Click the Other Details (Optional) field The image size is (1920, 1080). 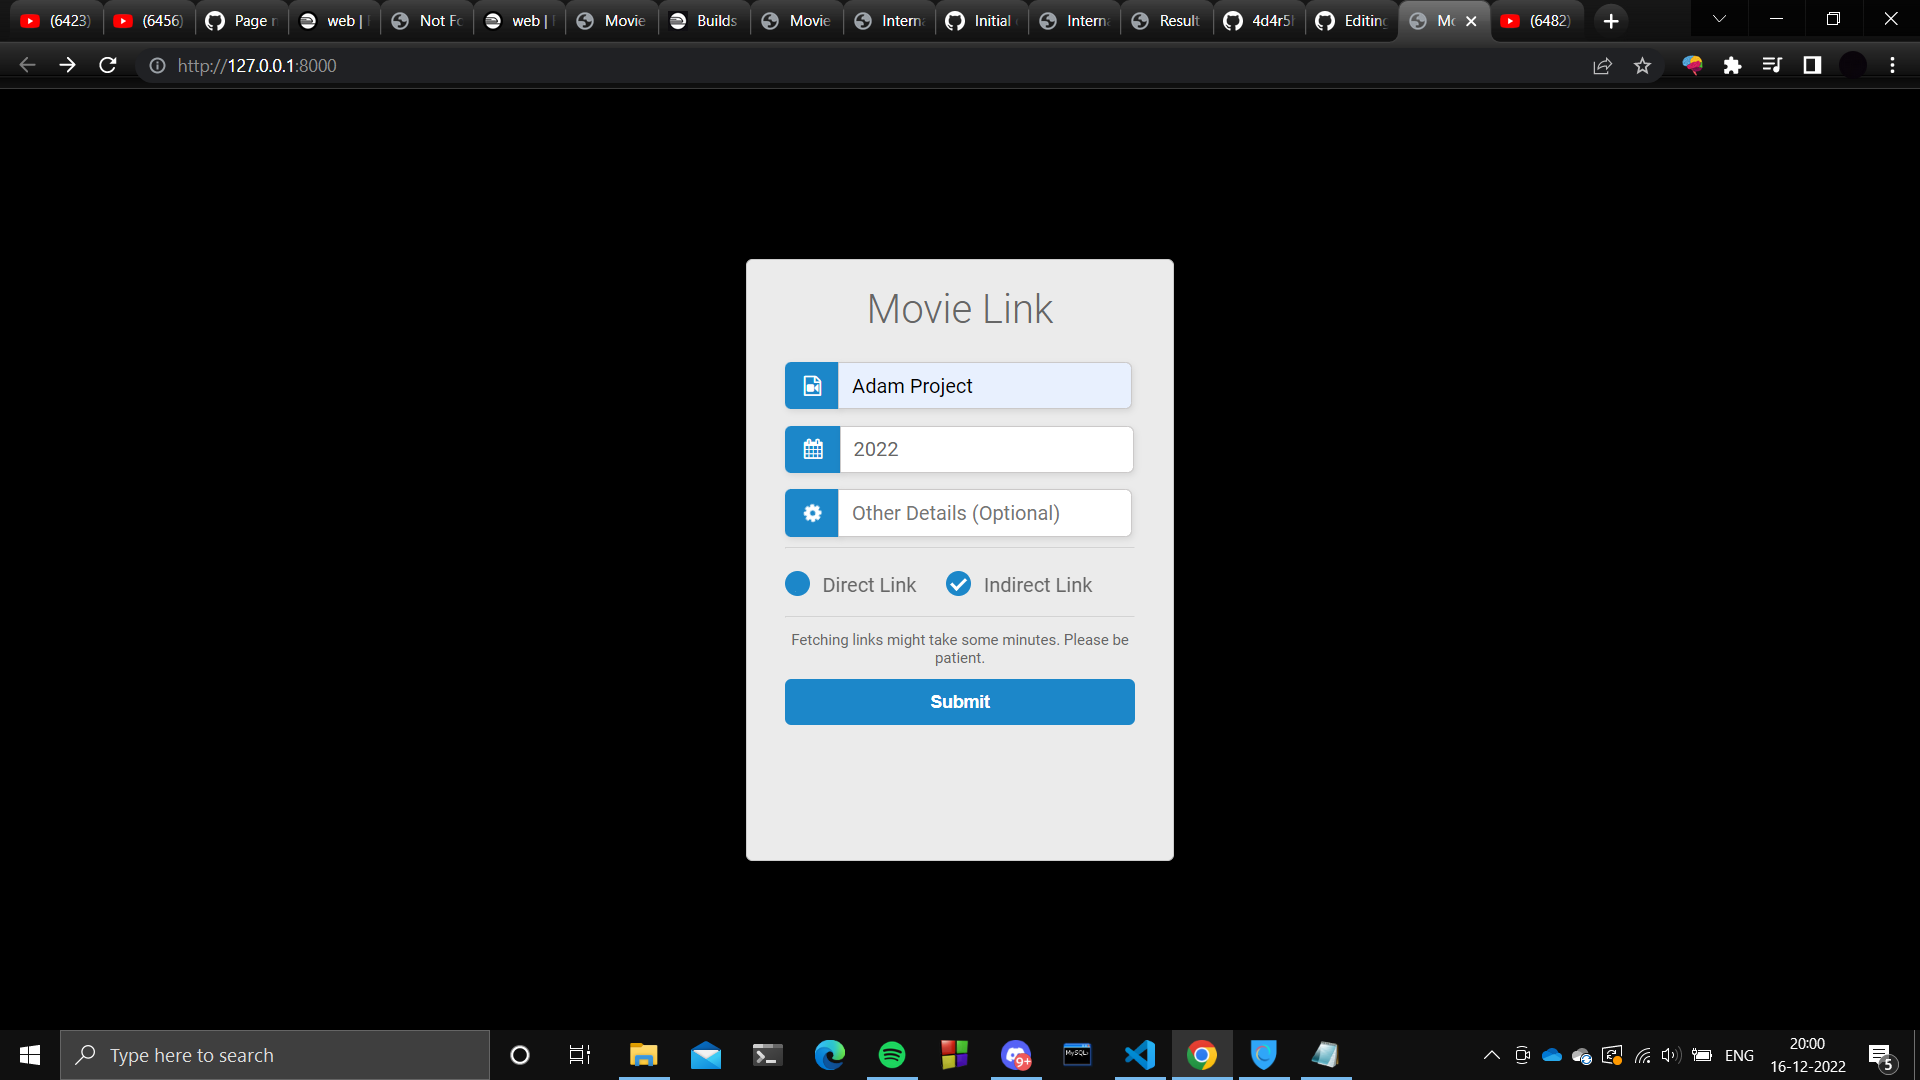point(984,513)
